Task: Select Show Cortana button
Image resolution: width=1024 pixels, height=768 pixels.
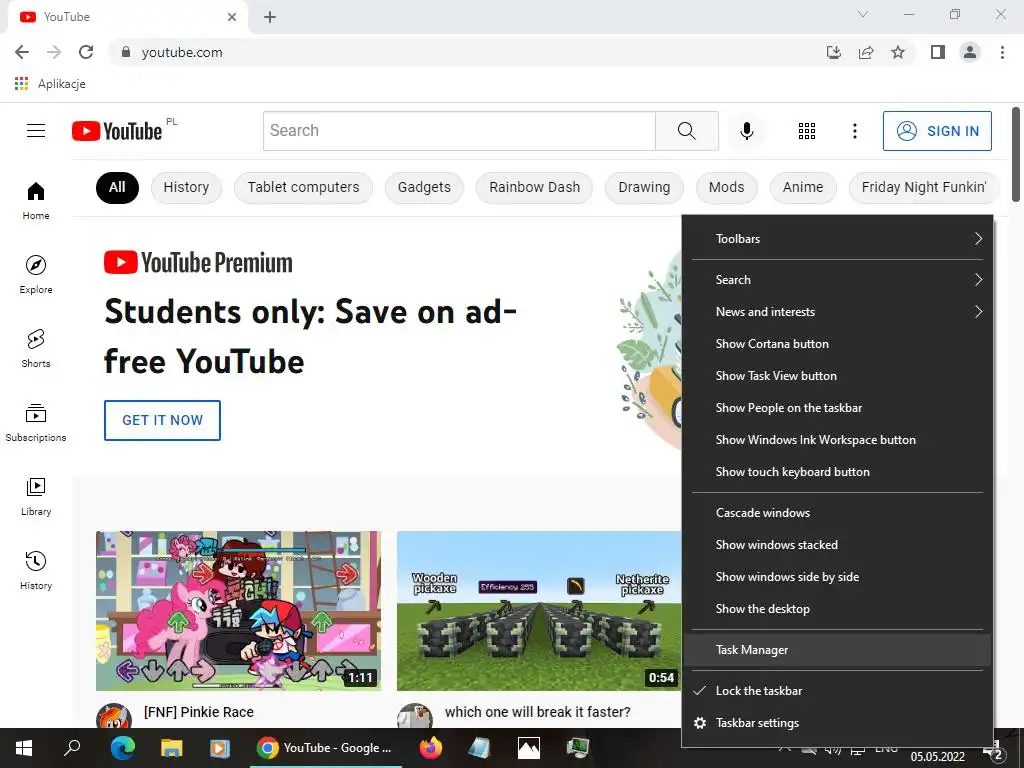Action: [x=837, y=344]
